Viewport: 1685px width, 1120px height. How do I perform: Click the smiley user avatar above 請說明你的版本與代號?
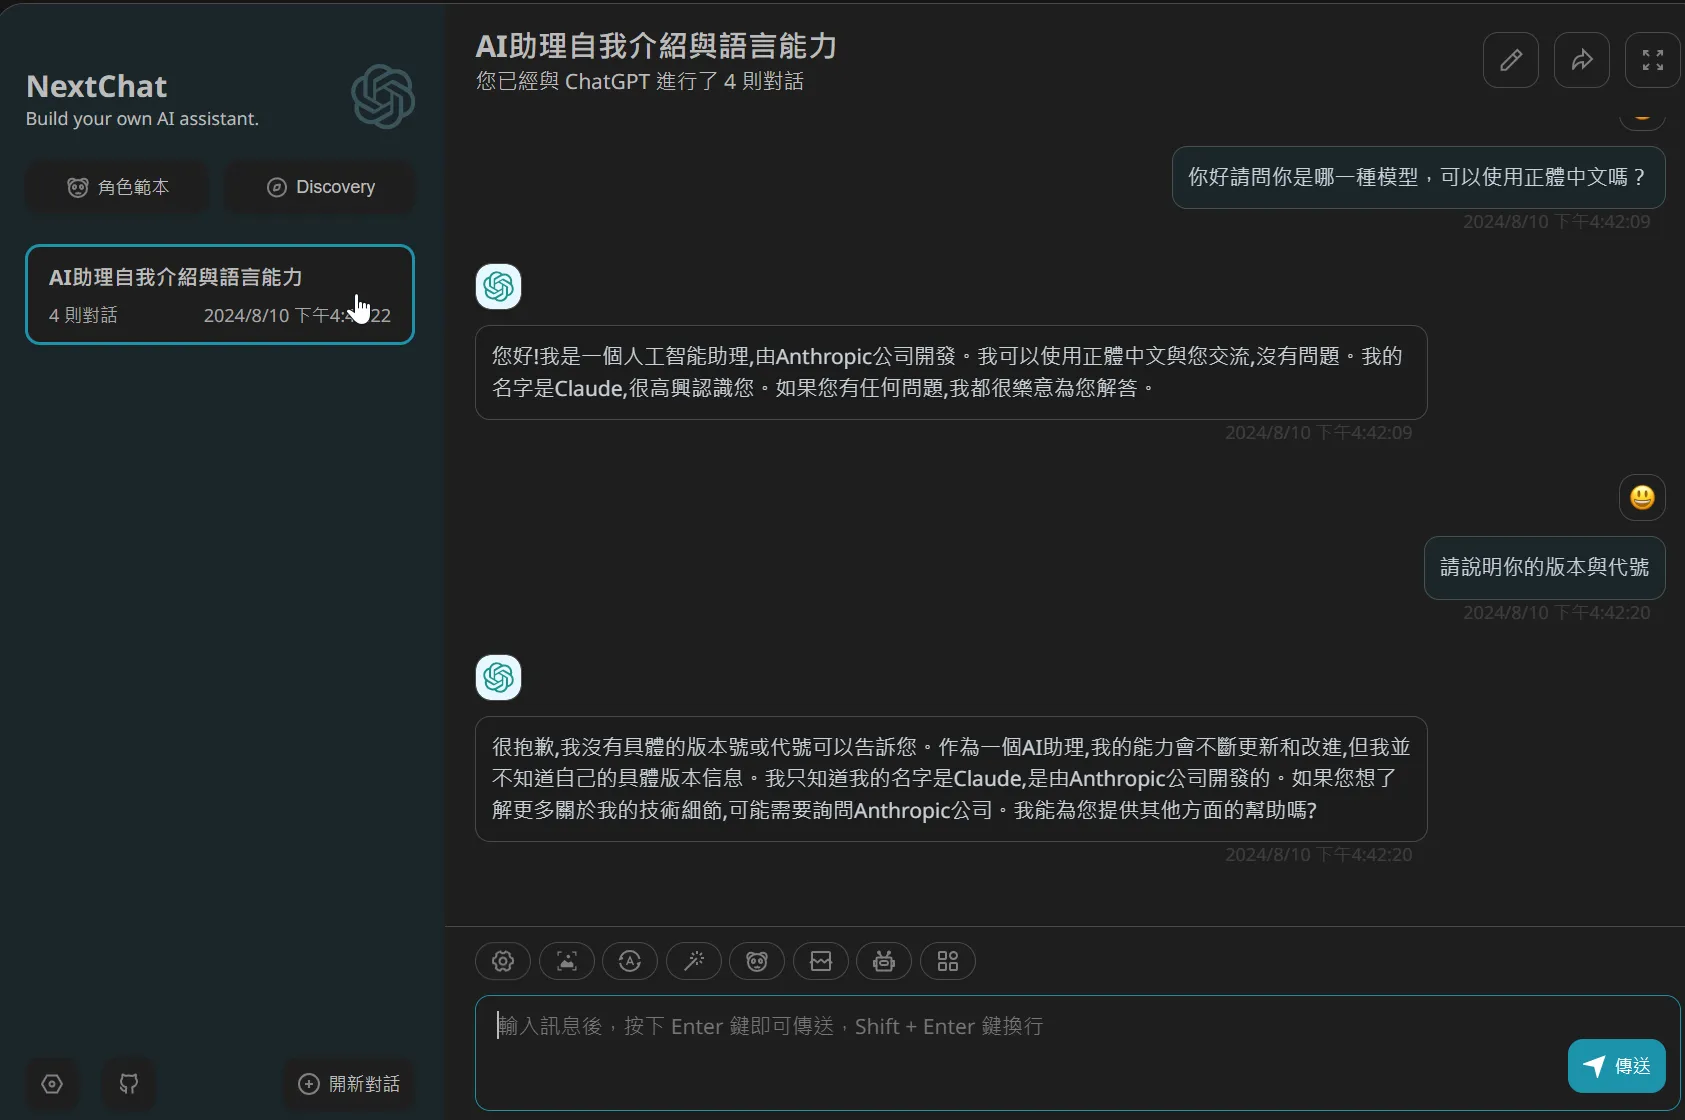coord(1642,497)
